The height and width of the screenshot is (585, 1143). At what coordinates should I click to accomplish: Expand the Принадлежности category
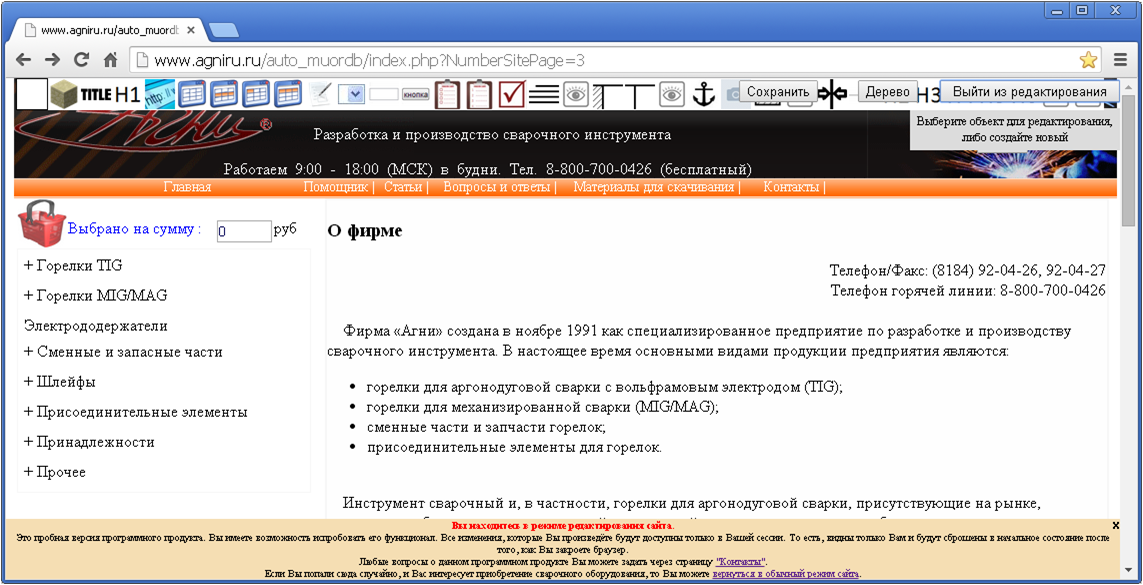[89, 442]
